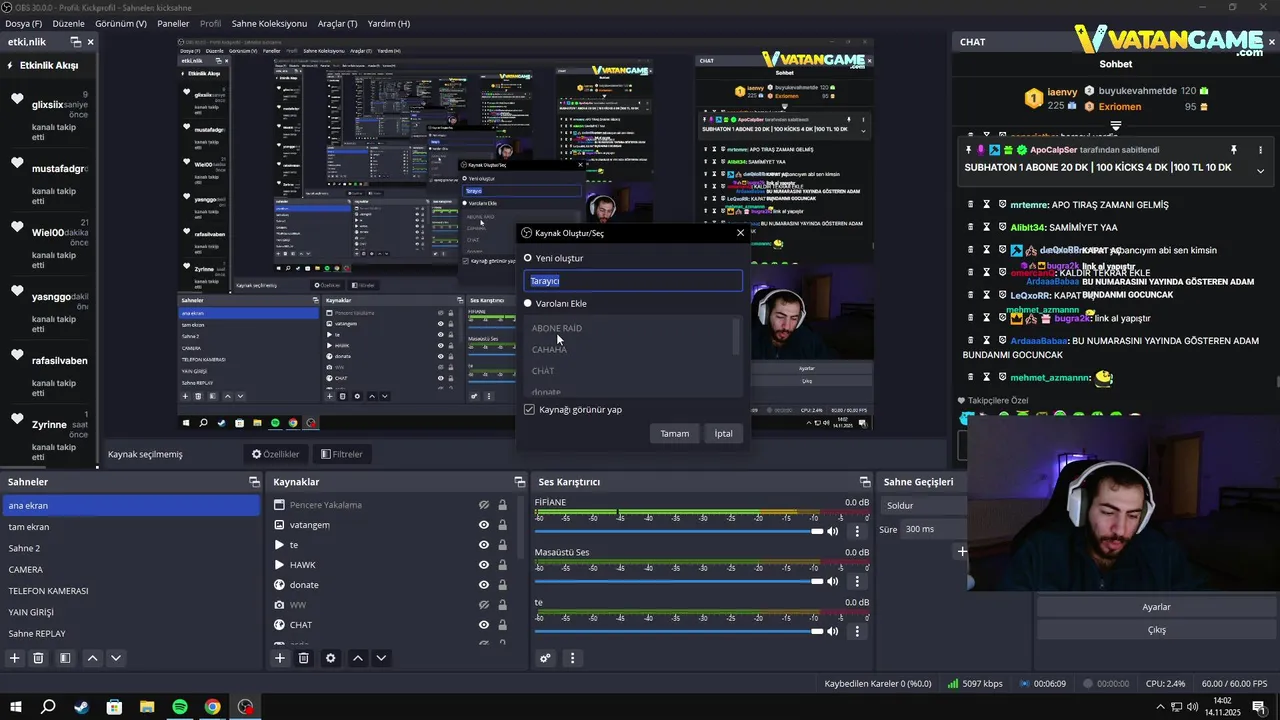Open Spotify from the taskbar
This screenshot has height=720, width=1280.
(x=180, y=707)
